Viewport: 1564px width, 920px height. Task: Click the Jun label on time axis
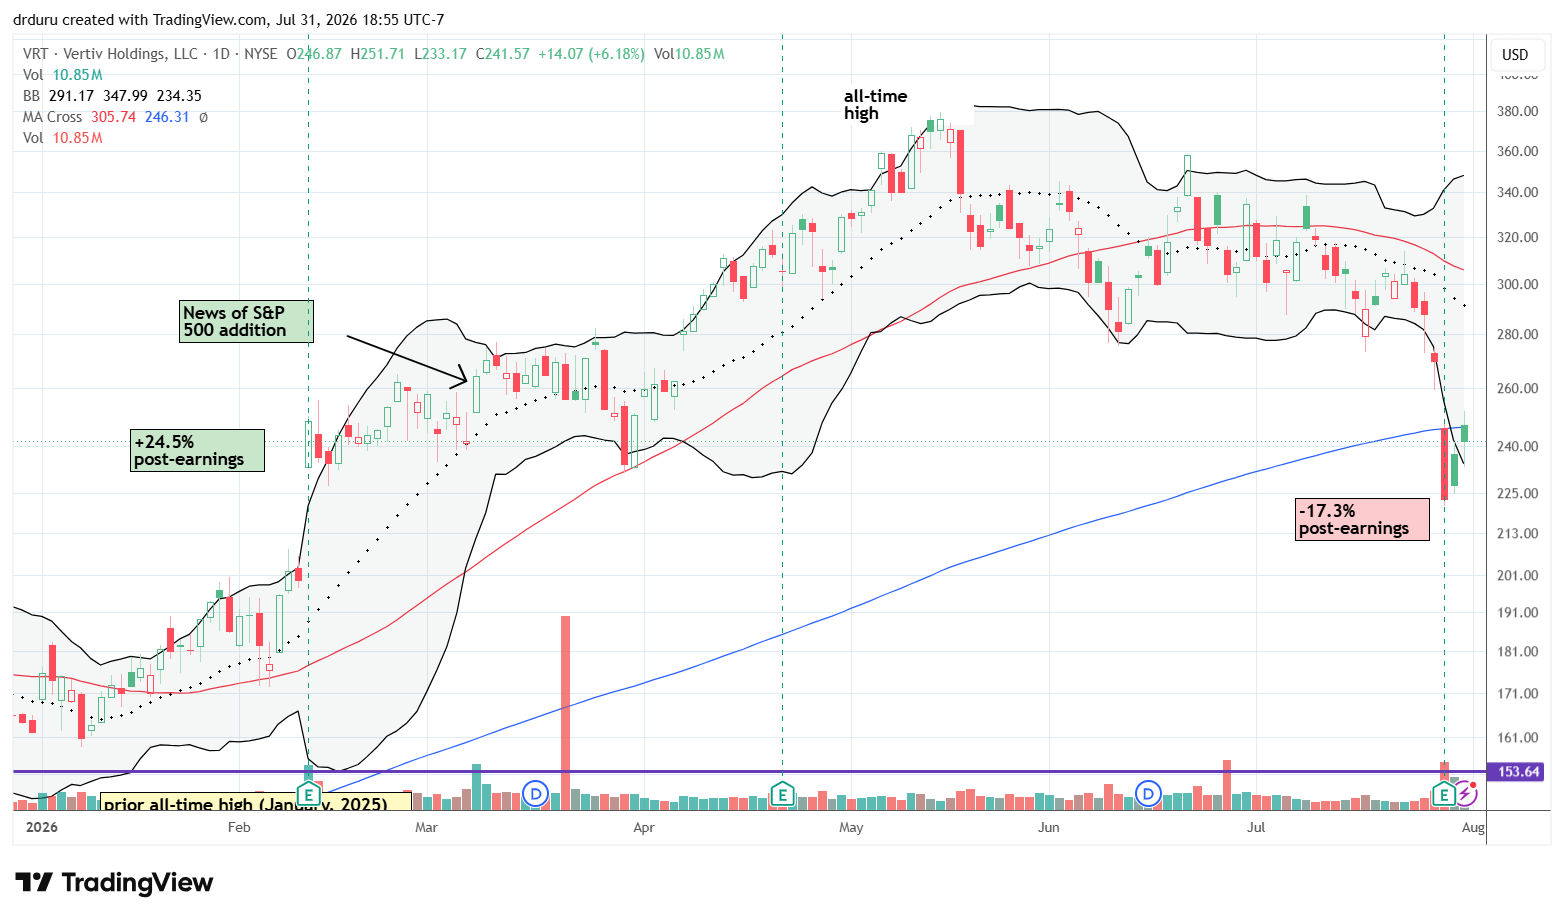point(1049,827)
